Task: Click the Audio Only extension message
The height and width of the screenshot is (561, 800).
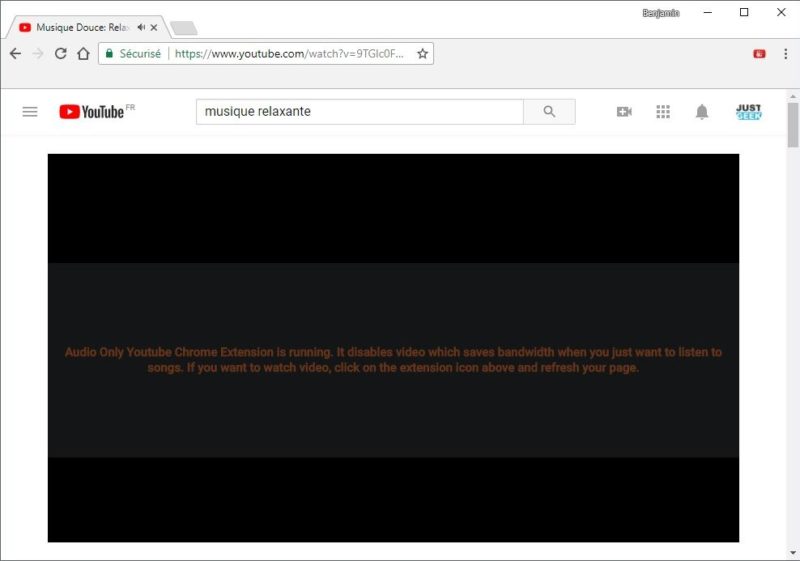Action: tap(393, 360)
